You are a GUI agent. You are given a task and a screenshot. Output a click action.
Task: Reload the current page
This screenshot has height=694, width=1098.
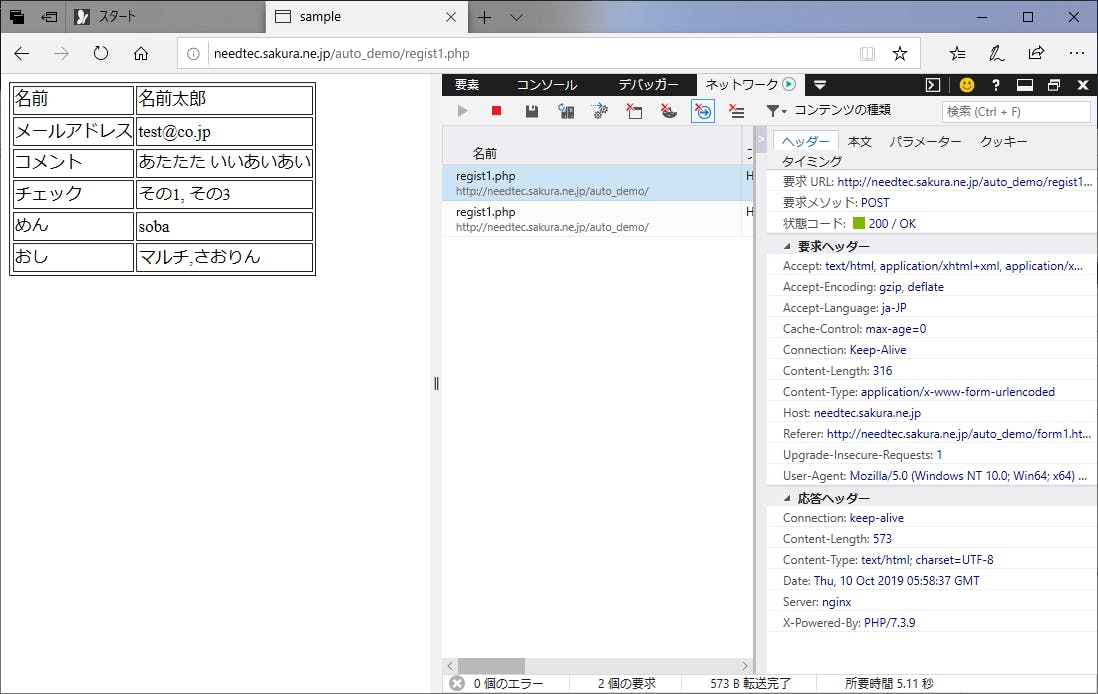(101, 53)
